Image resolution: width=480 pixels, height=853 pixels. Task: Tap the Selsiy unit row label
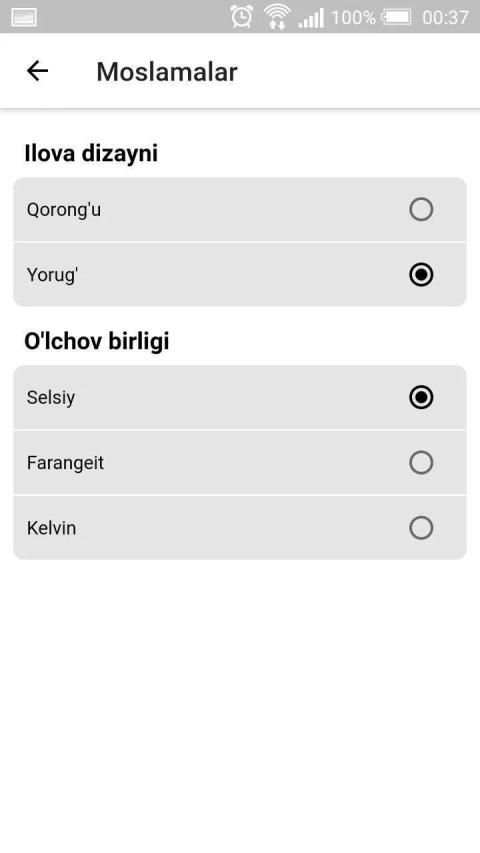tap(51, 398)
